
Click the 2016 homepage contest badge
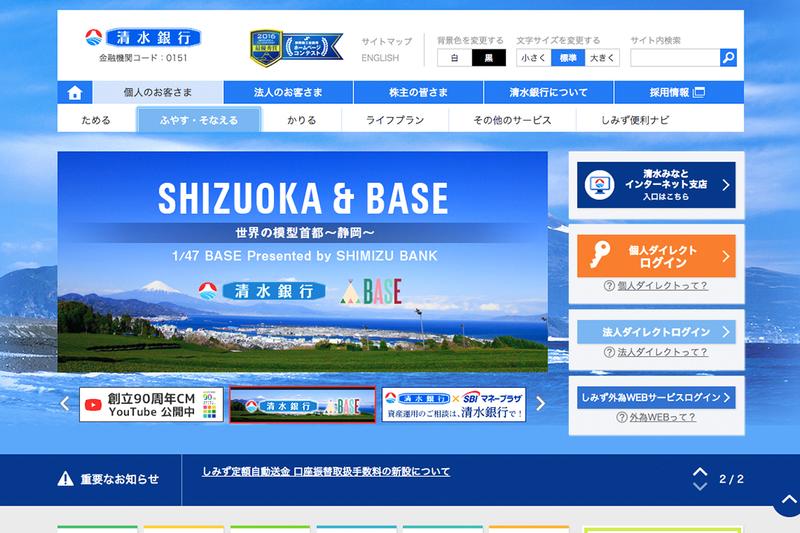296,47
